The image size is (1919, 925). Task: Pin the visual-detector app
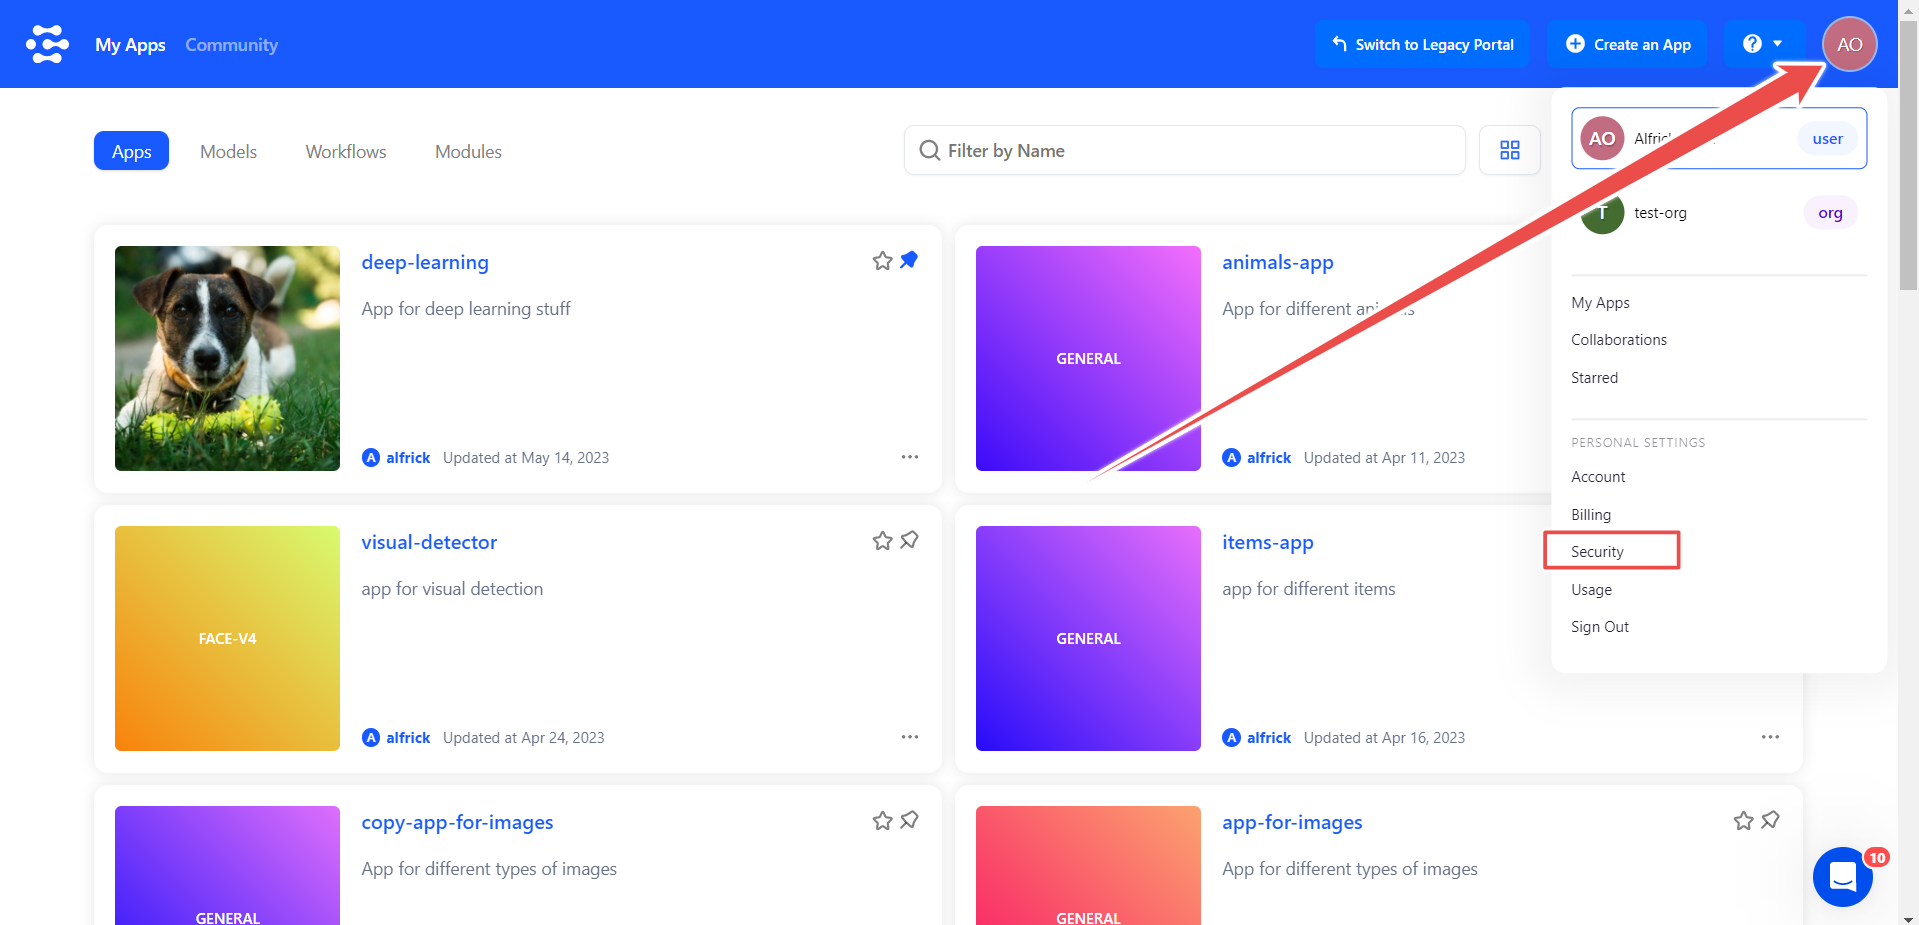click(909, 540)
